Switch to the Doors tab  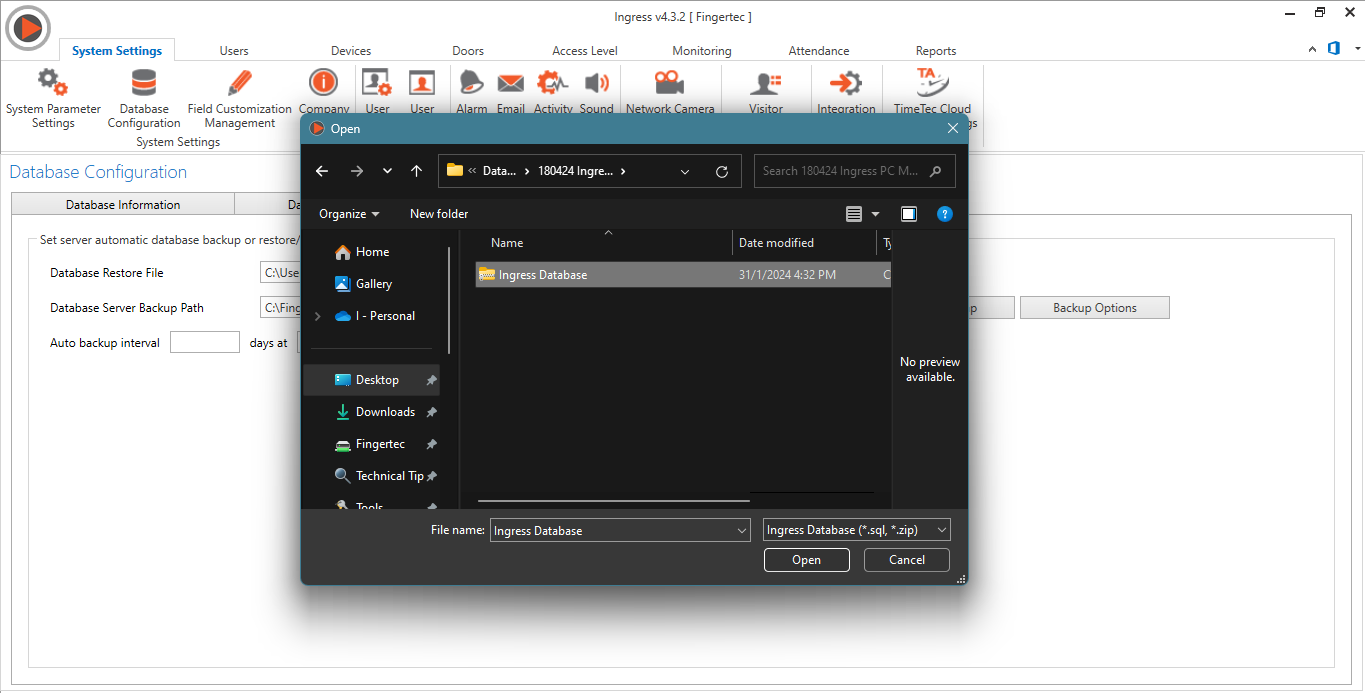(468, 51)
